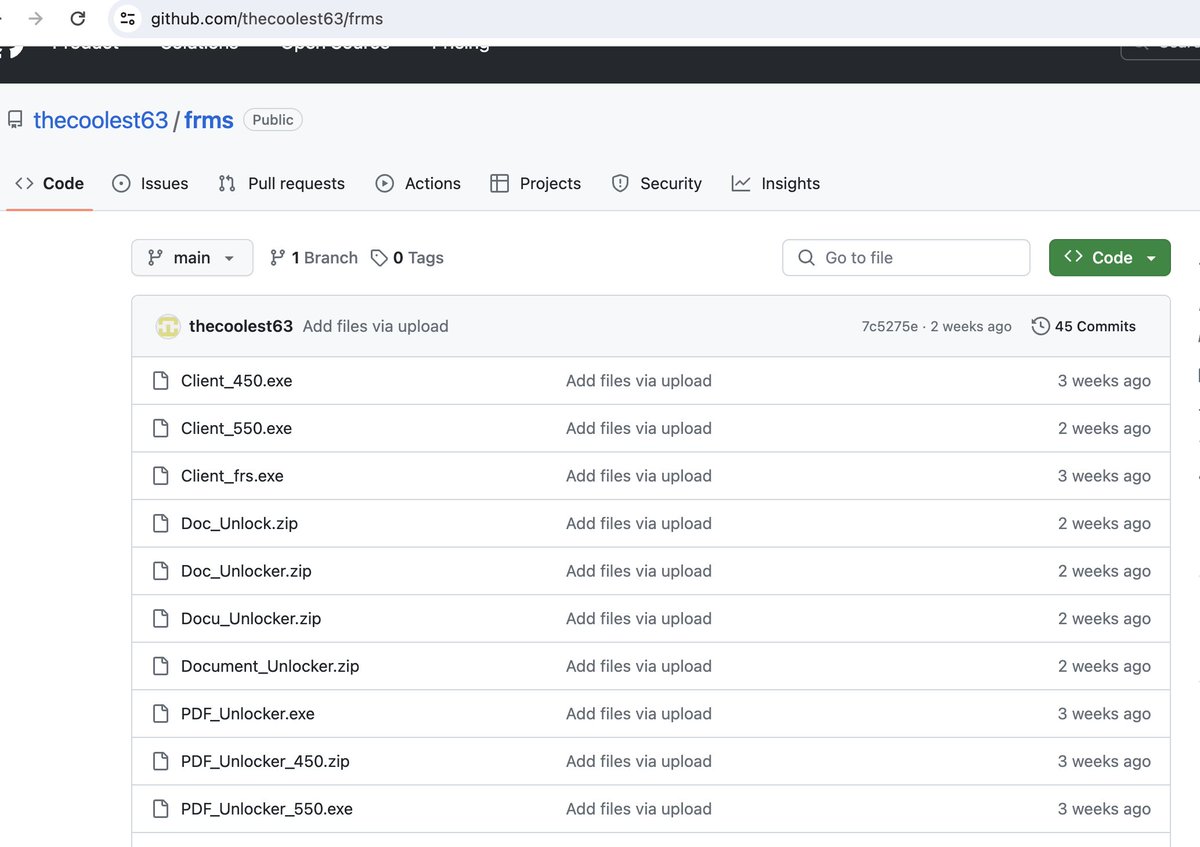Click "2 weeks ago" in Doc_Unlock.zip row
The image size is (1200, 847).
click(1104, 523)
